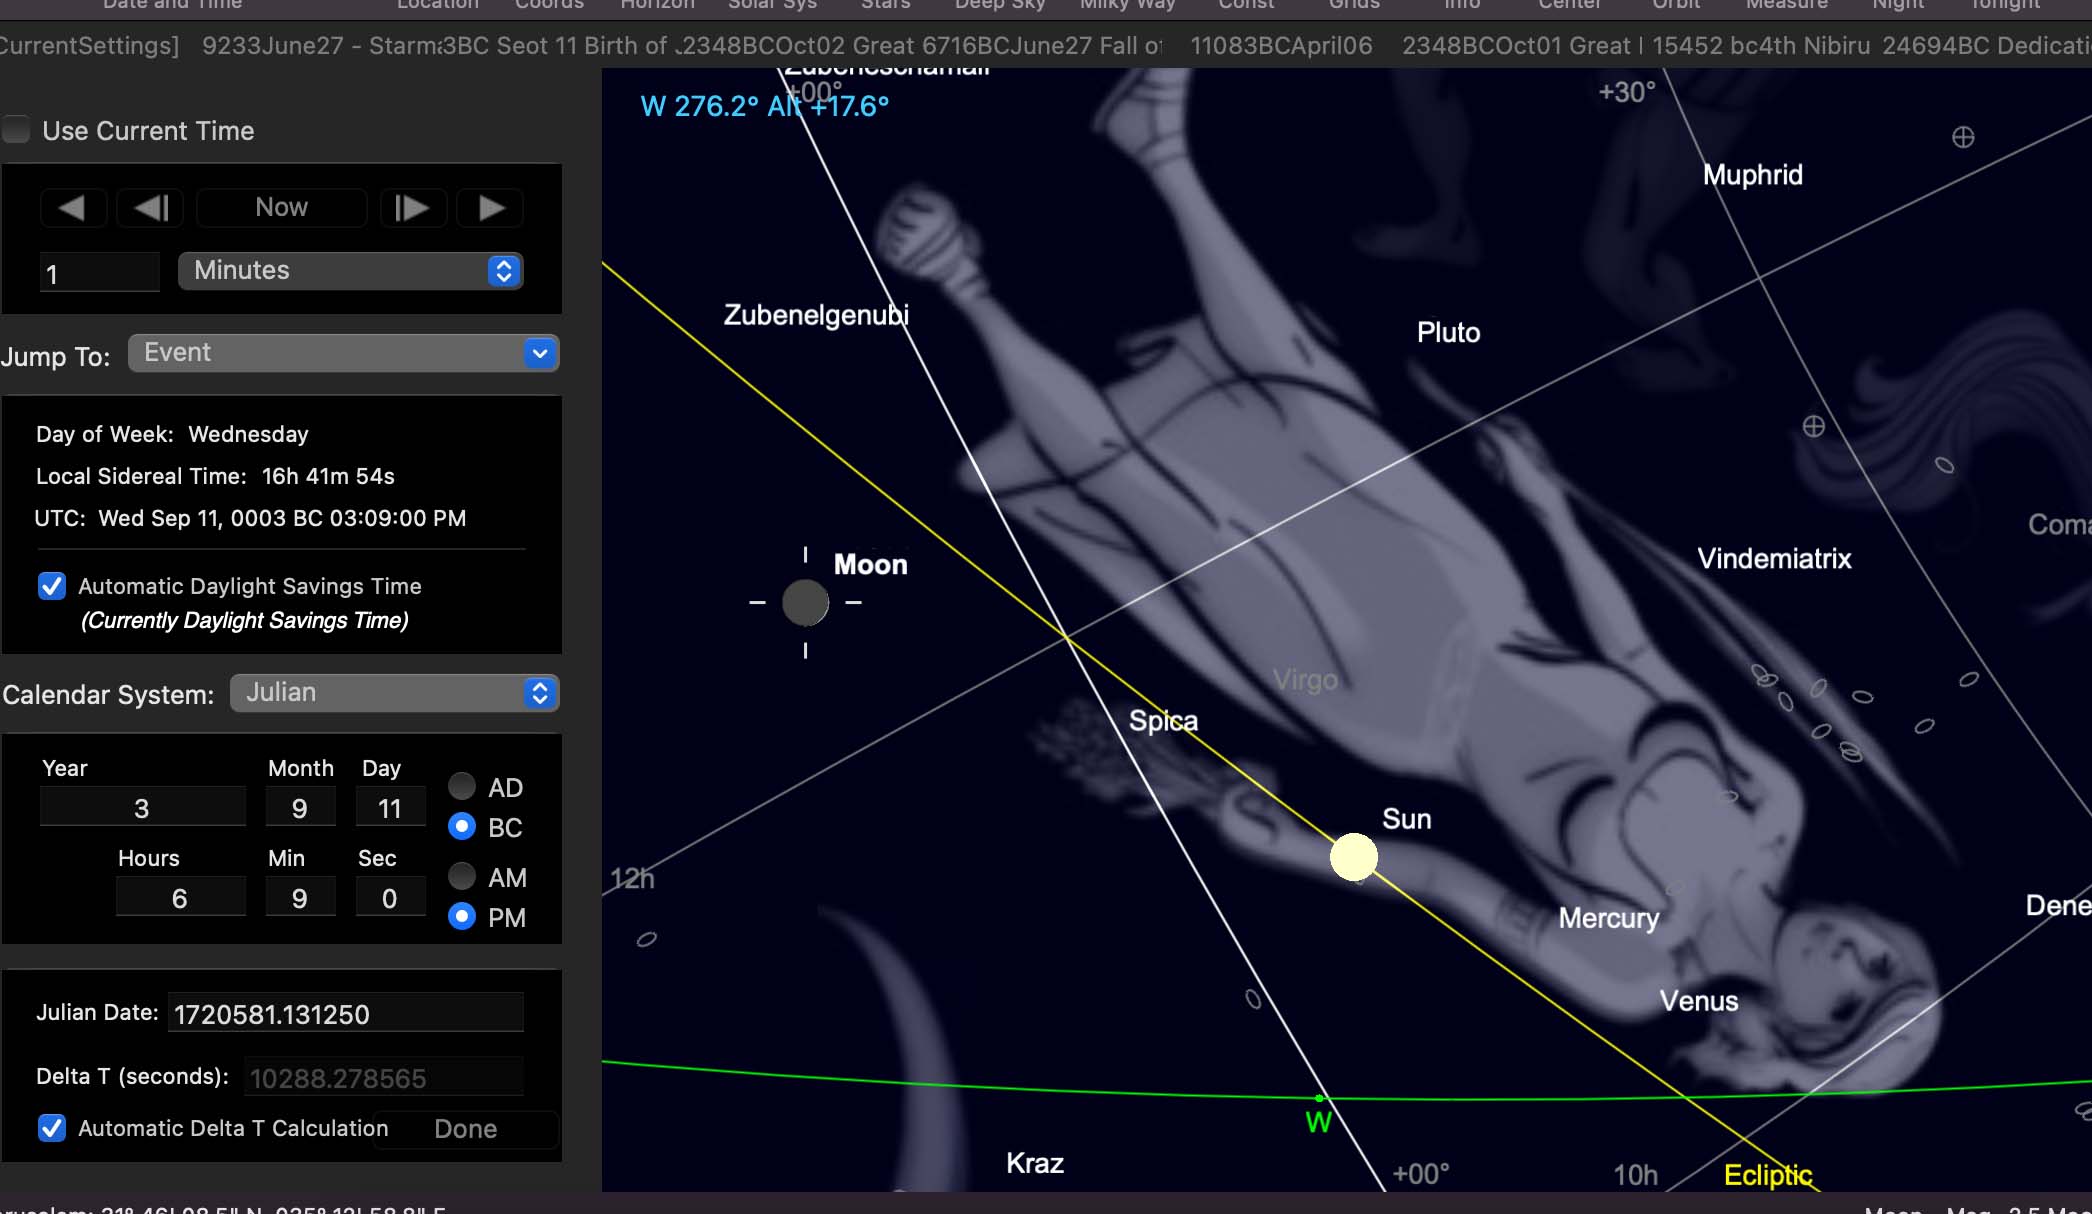Select the AM radio button
2092x1214 pixels.
[x=462, y=876]
